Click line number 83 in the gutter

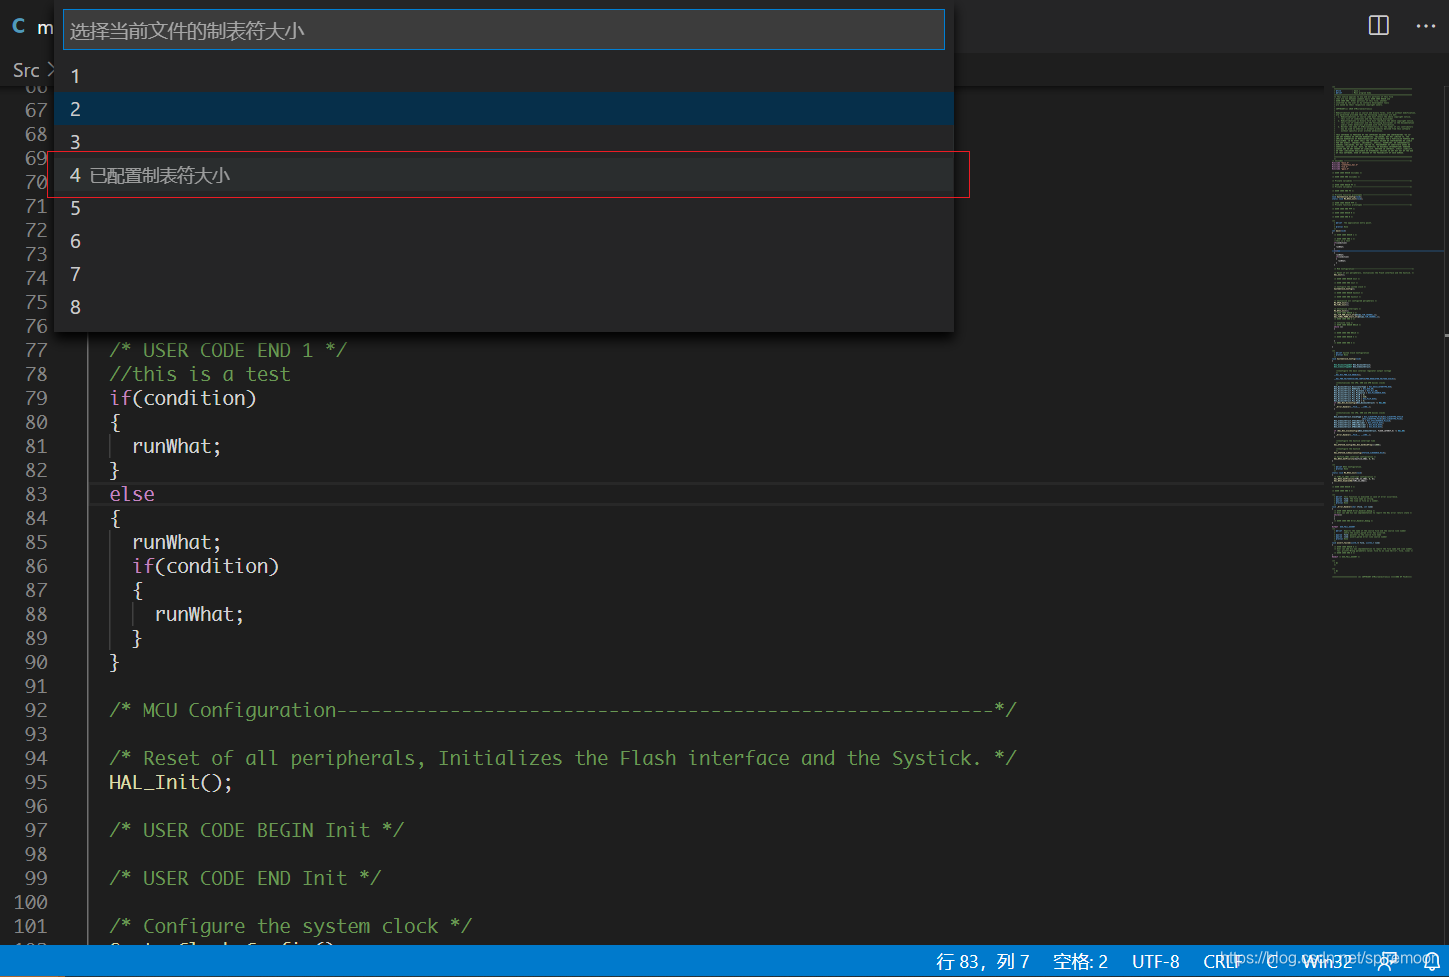(x=36, y=494)
